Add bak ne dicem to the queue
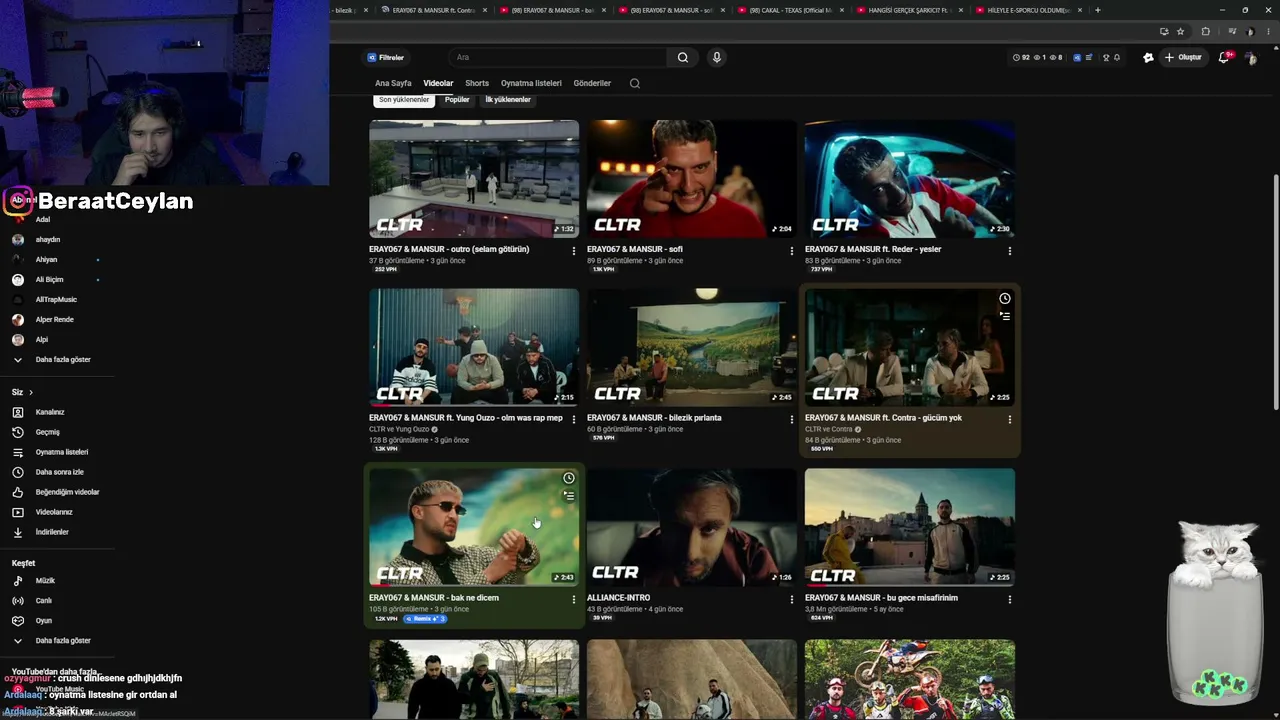 569,496
